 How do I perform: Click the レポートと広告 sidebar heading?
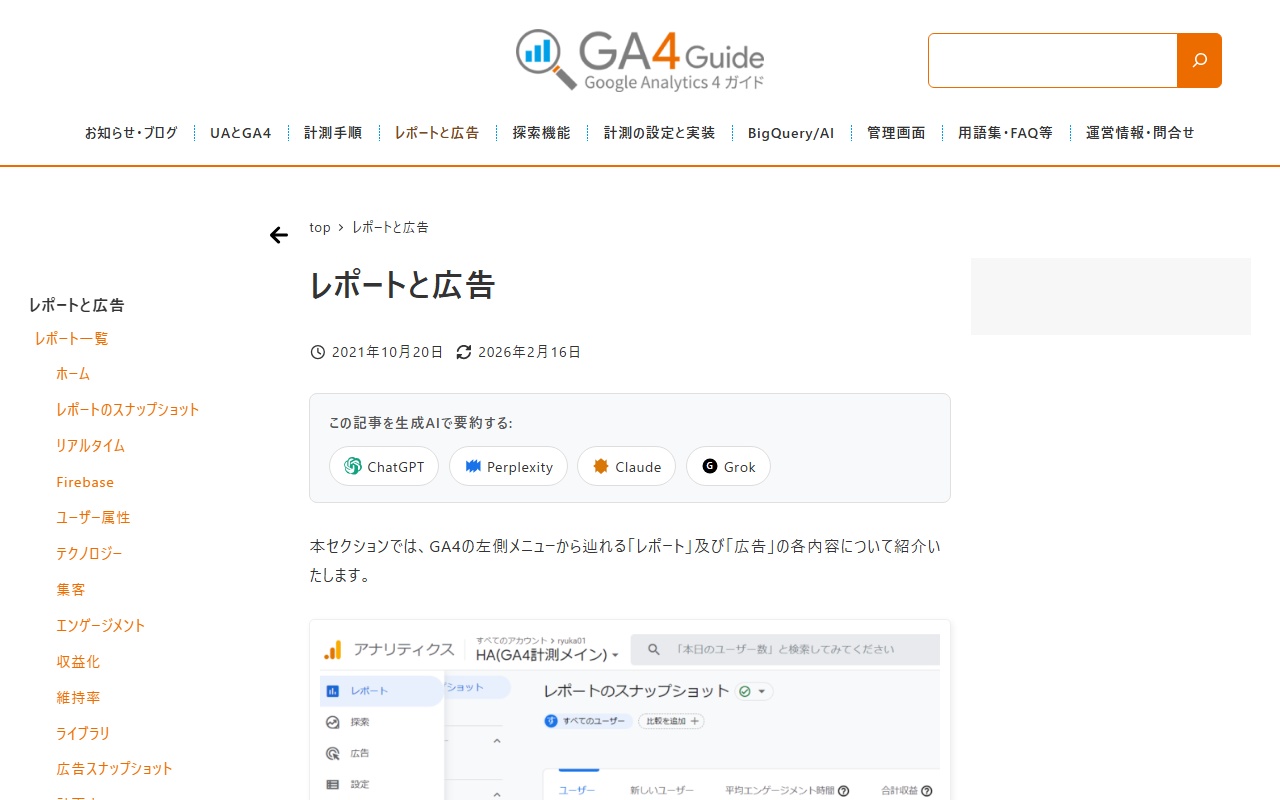77,305
